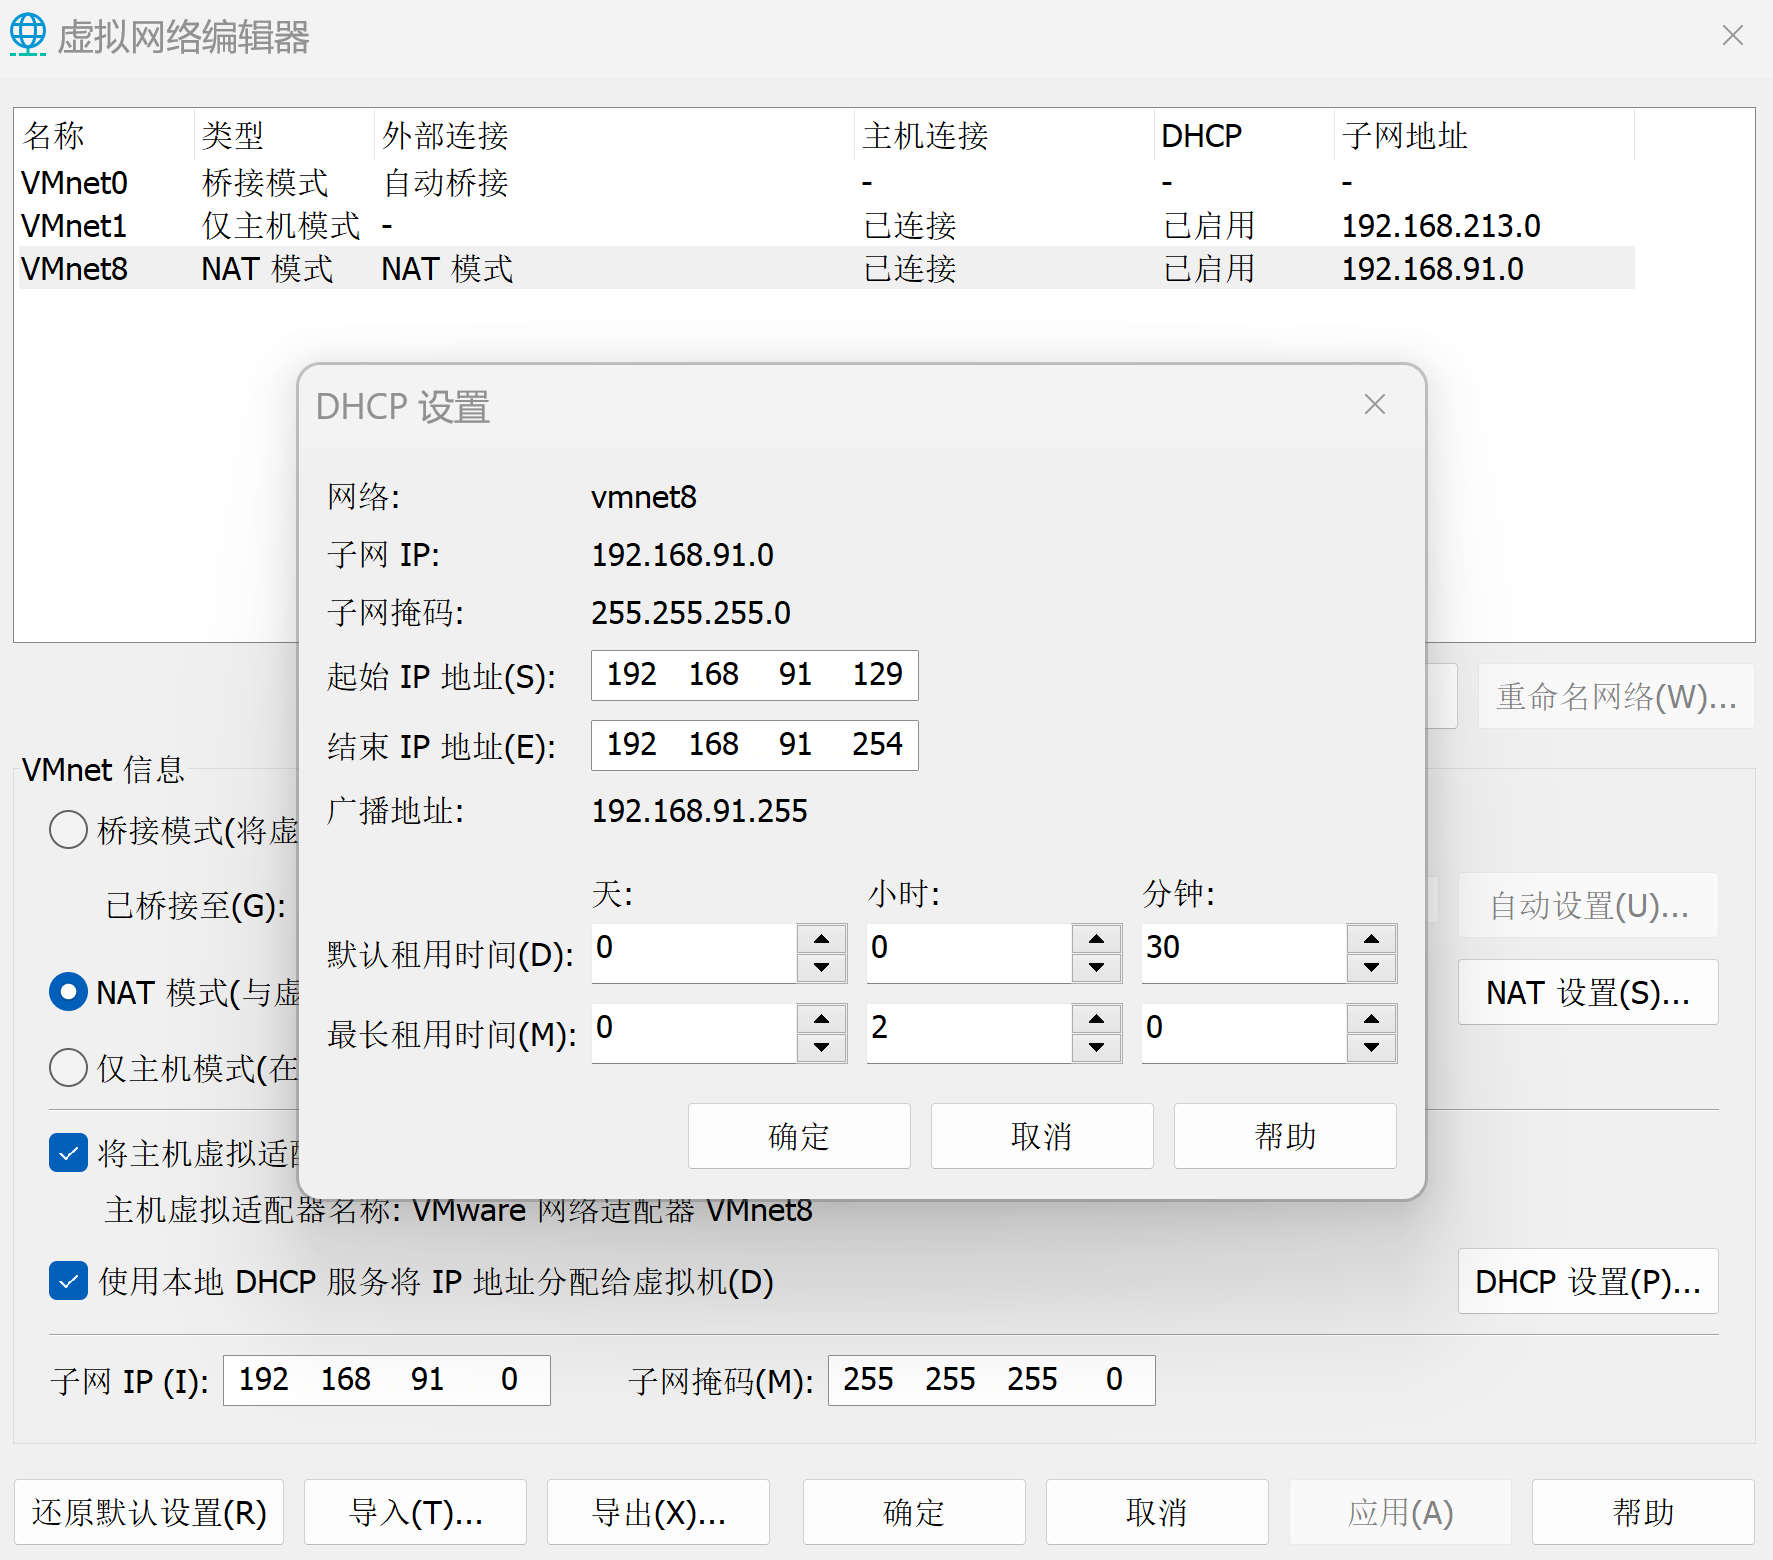The width and height of the screenshot is (1773, 1560).
Task: Open NAT 设置(S)... button
Action: pos(1588,992)
